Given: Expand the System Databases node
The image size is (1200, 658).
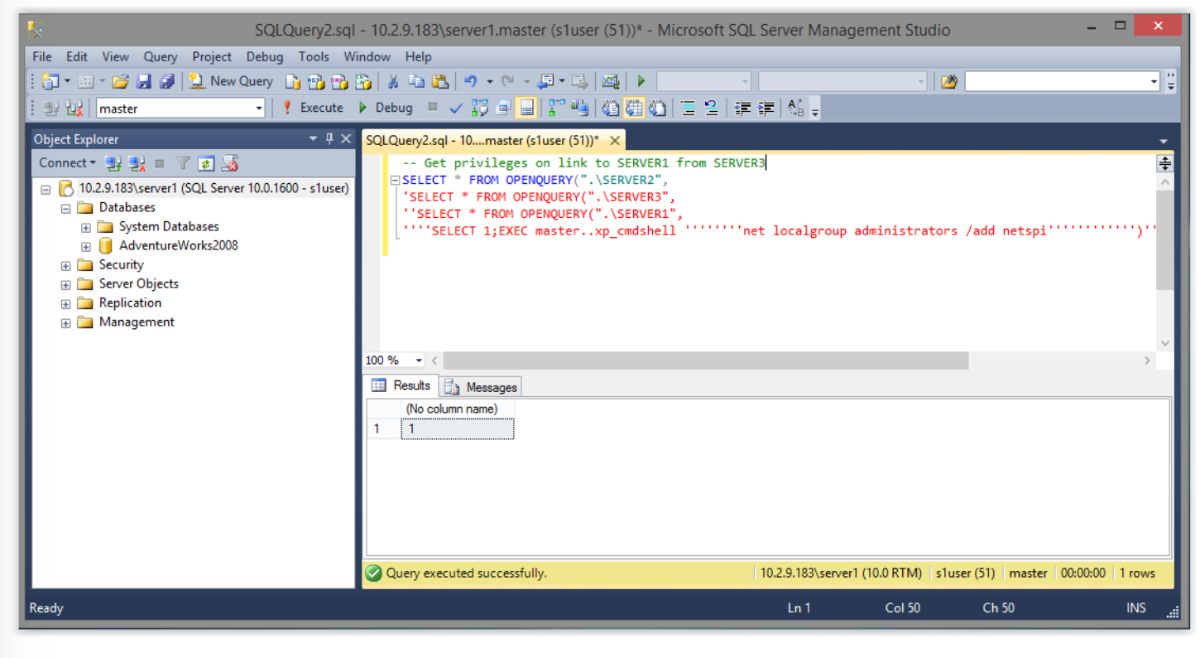Looking at the screenshot, I should pyautogui.click(x=86, y=227).
